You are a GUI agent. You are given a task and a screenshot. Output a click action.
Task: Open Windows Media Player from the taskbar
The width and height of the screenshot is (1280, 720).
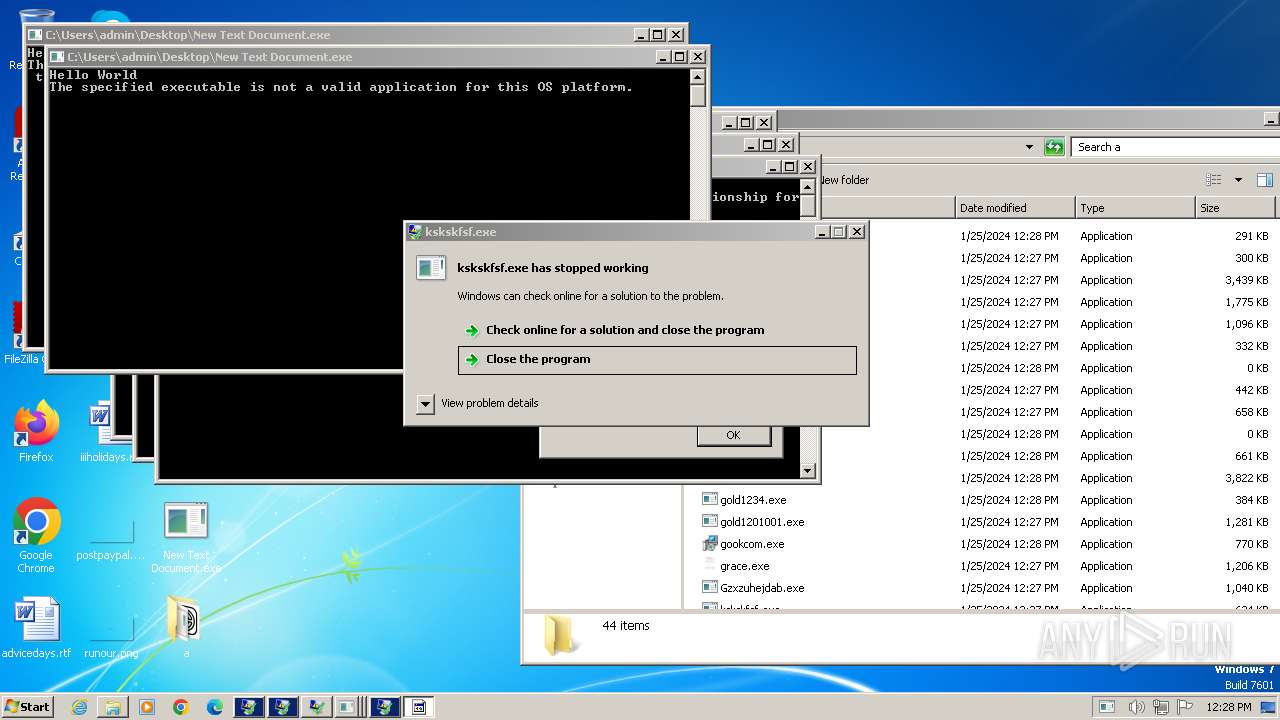(147, 707)
